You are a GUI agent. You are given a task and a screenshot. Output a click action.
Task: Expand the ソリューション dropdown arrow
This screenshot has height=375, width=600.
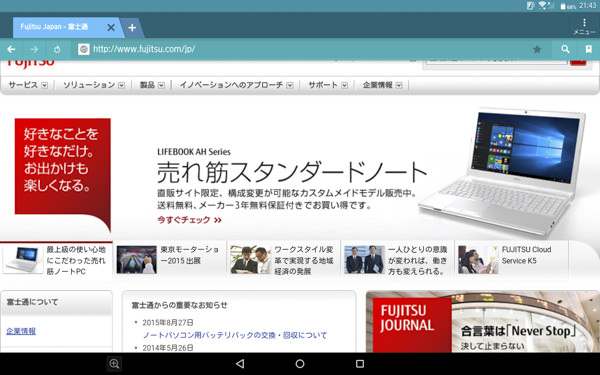coord(121,85)
